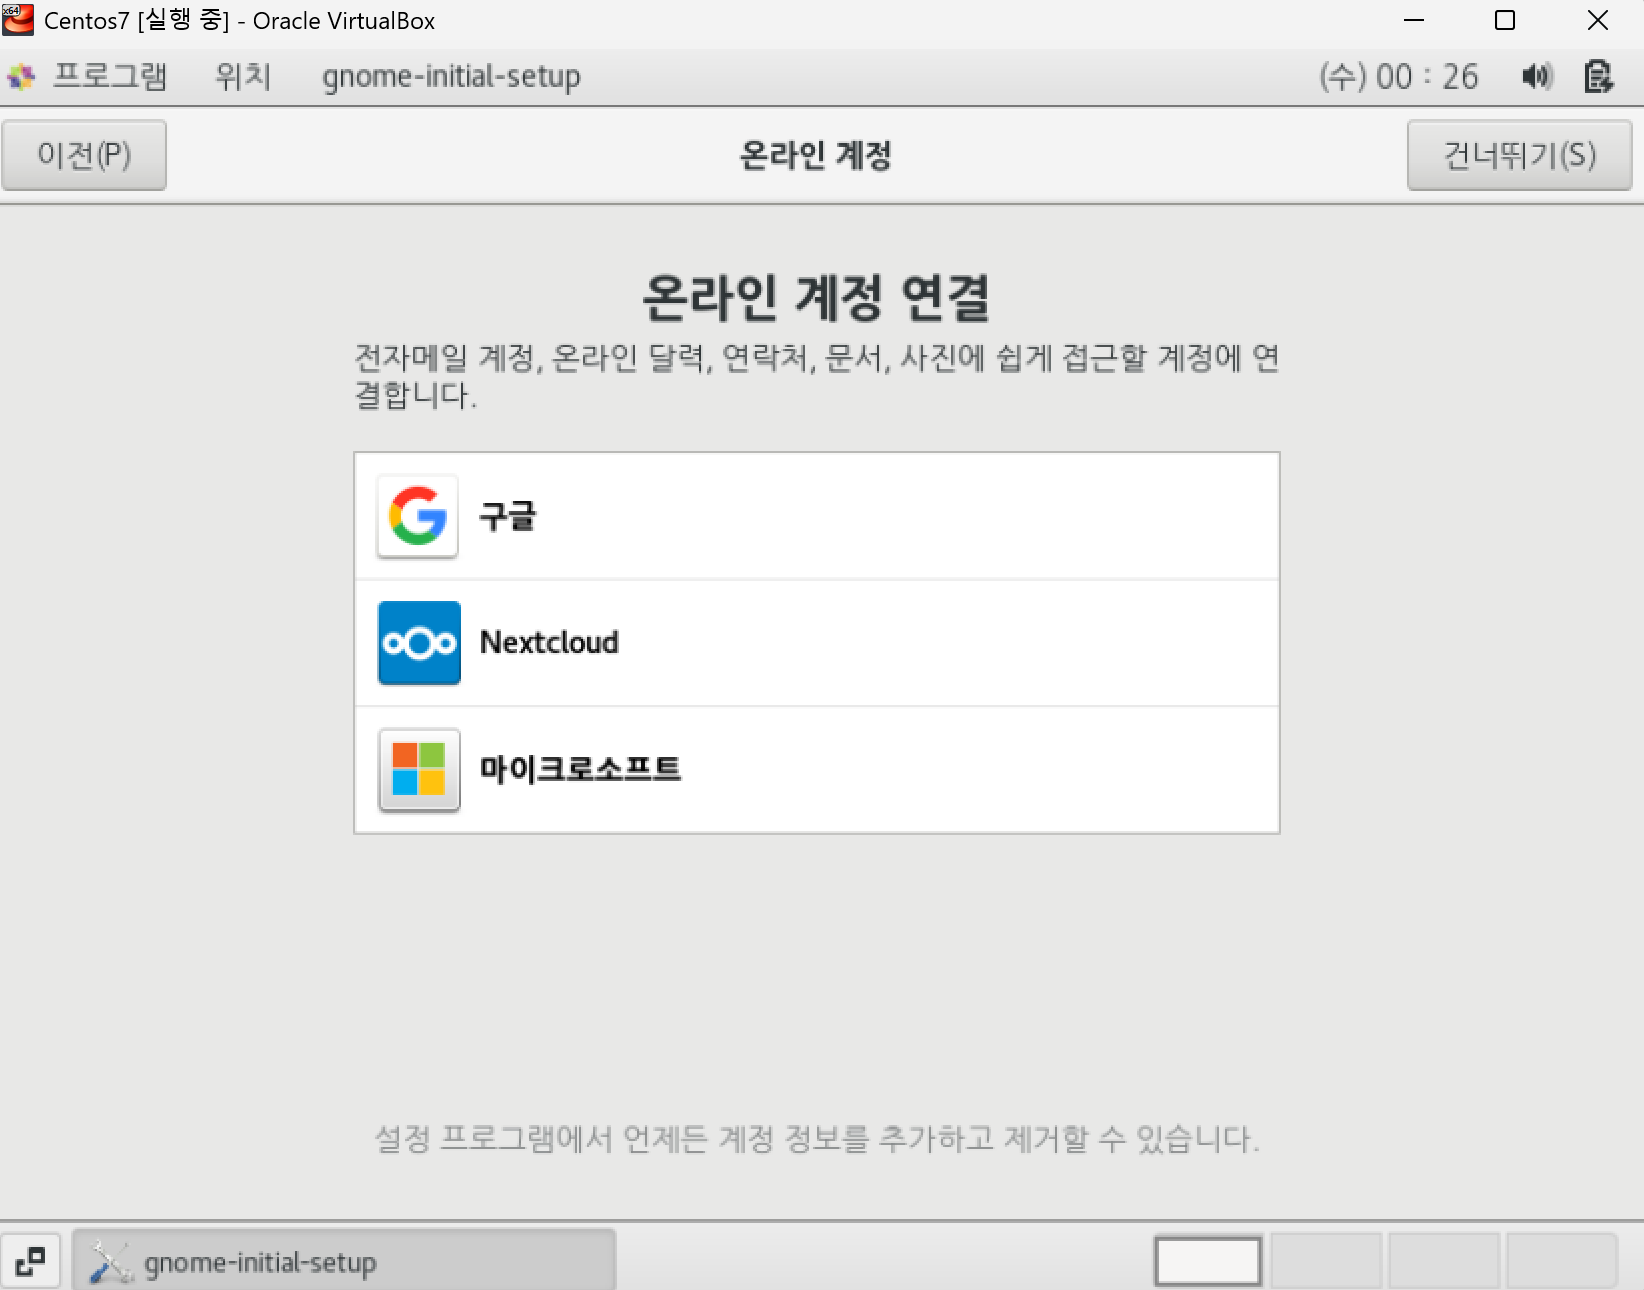Minimize the VirtualBox window

1414,20
